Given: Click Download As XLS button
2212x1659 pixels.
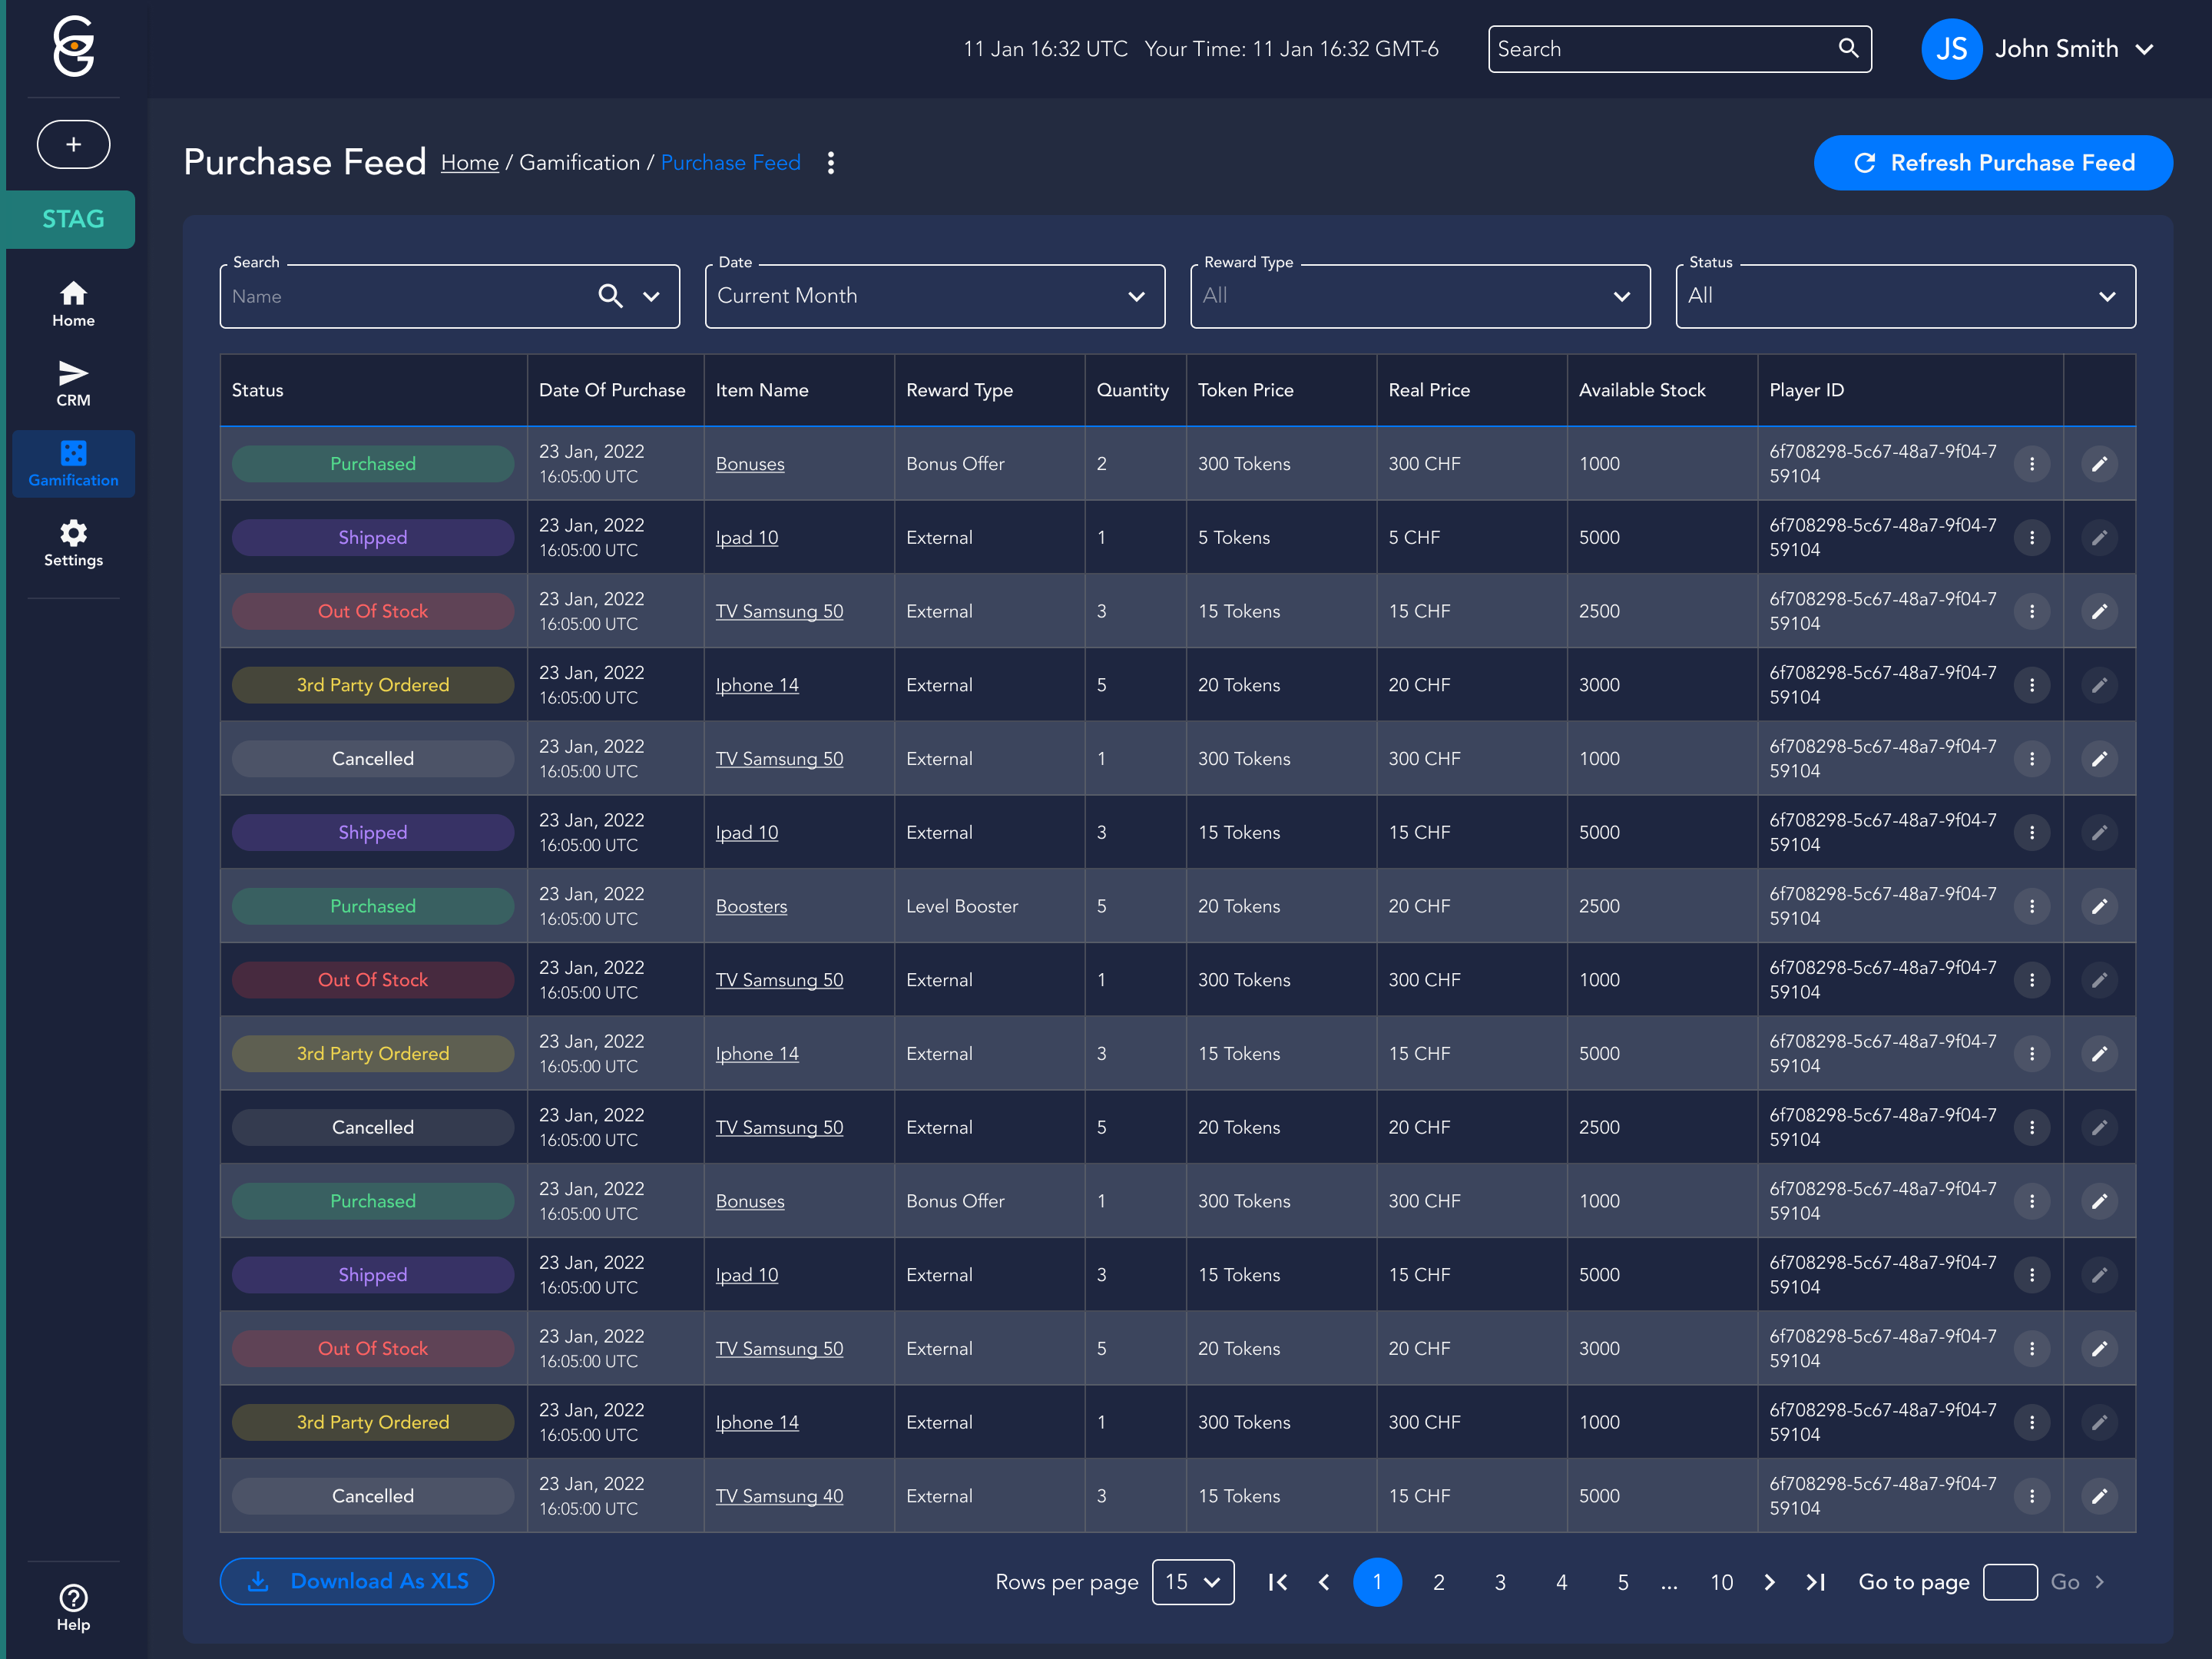Looking at the screenshot, I should [x=357, y=1581].
